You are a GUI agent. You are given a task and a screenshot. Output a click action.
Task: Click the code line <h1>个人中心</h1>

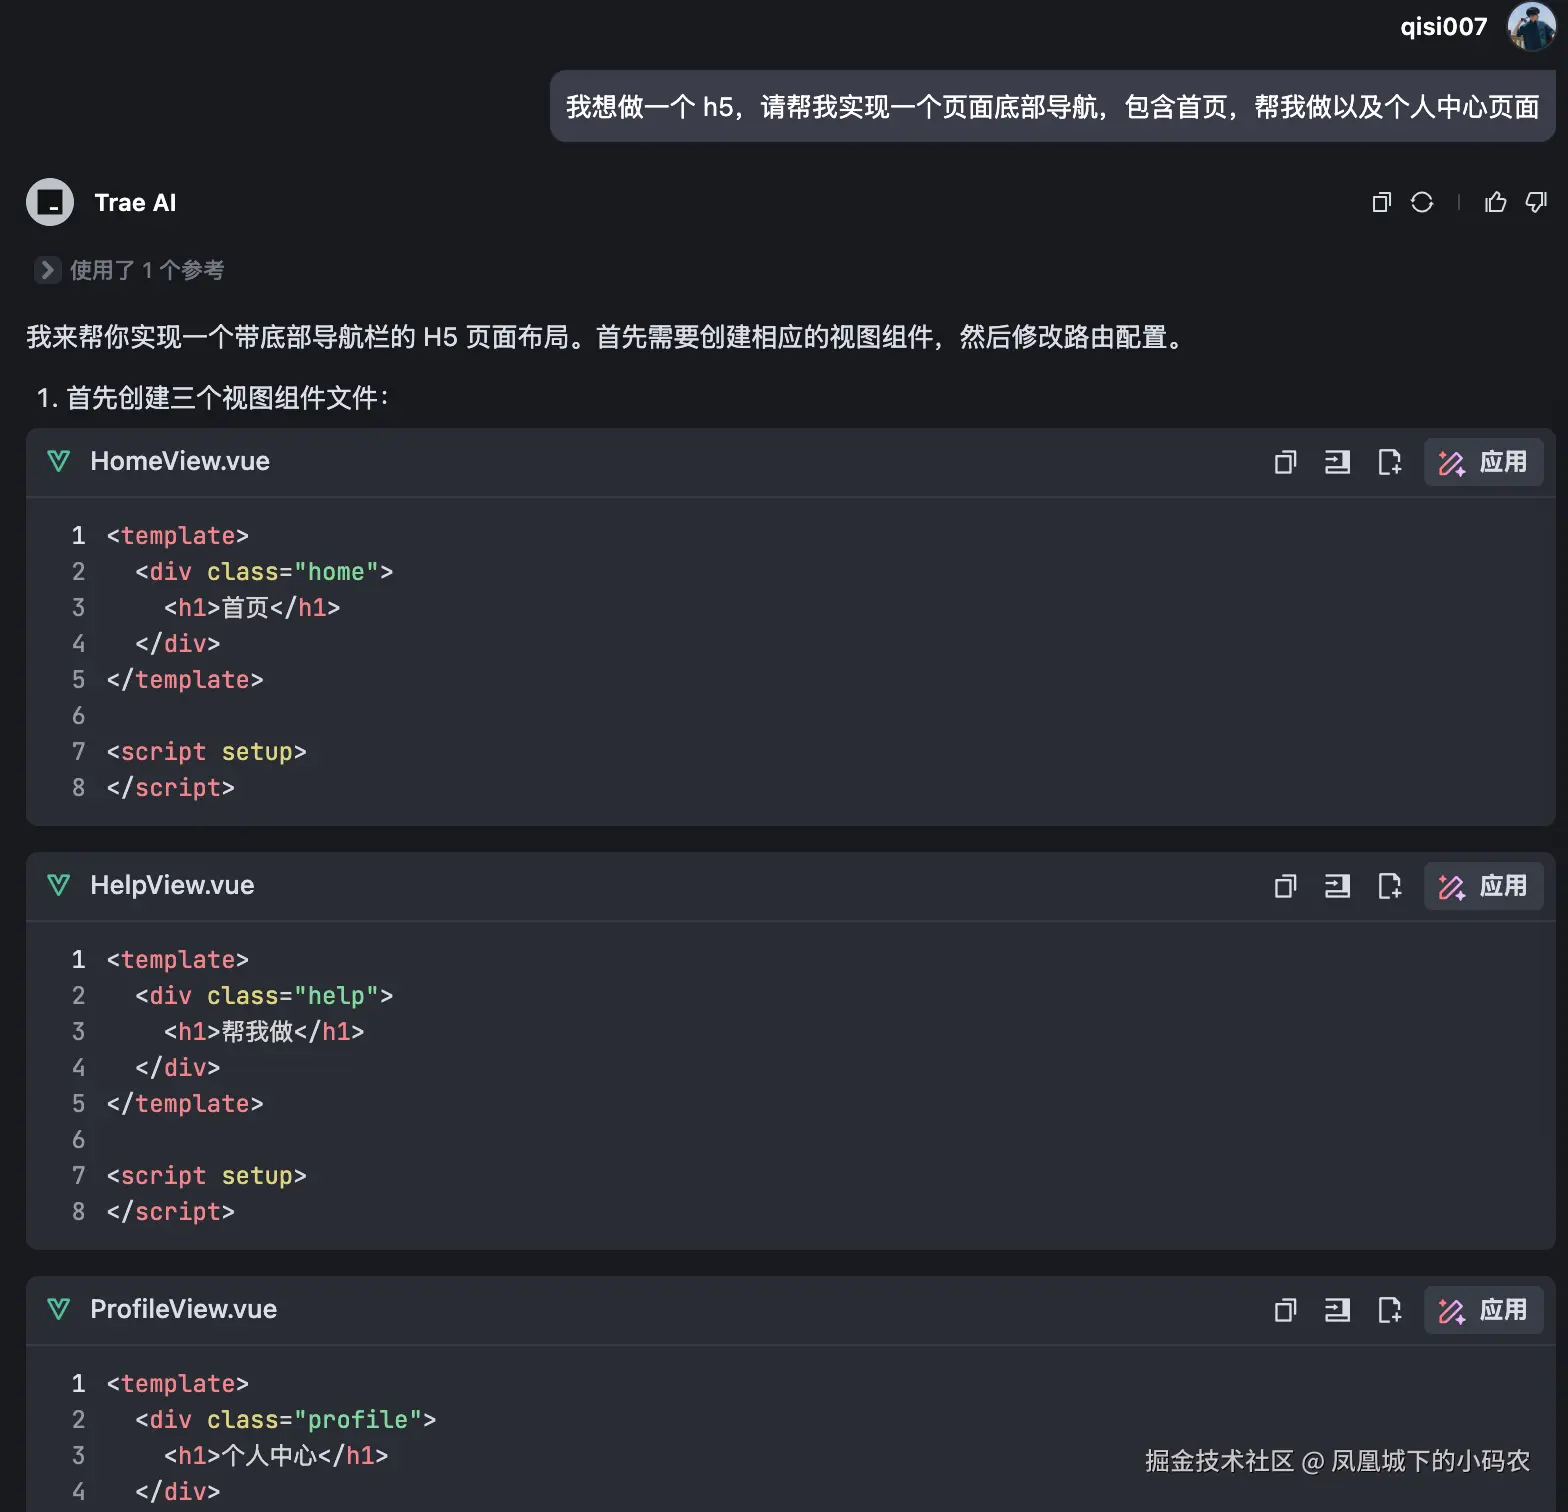pyautogui.click(x=276, y=1456)
